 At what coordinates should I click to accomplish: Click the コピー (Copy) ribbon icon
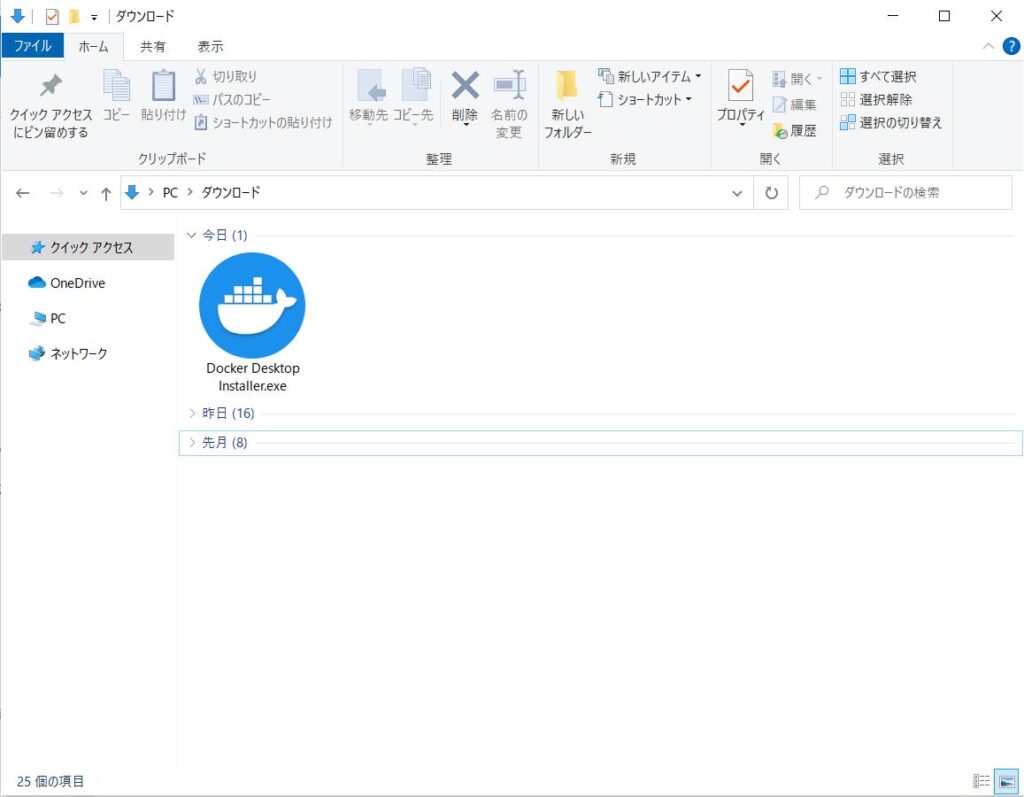[x=116, y=96]
